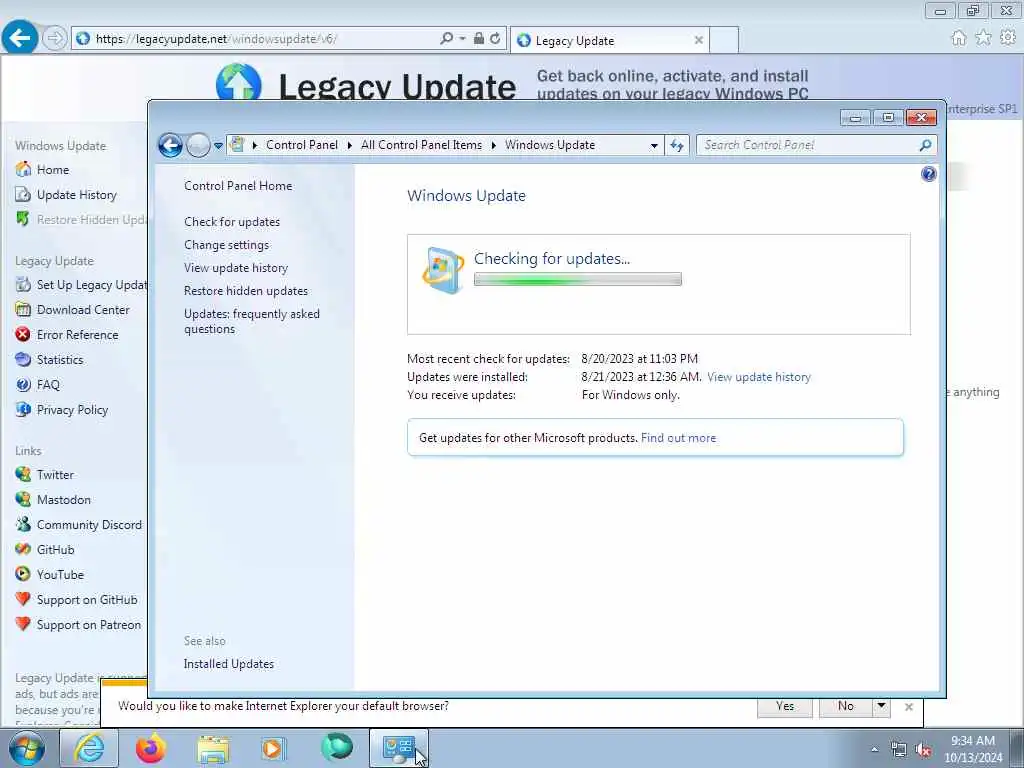Click the Set Up Legacy Update icon

click(23, 284)
